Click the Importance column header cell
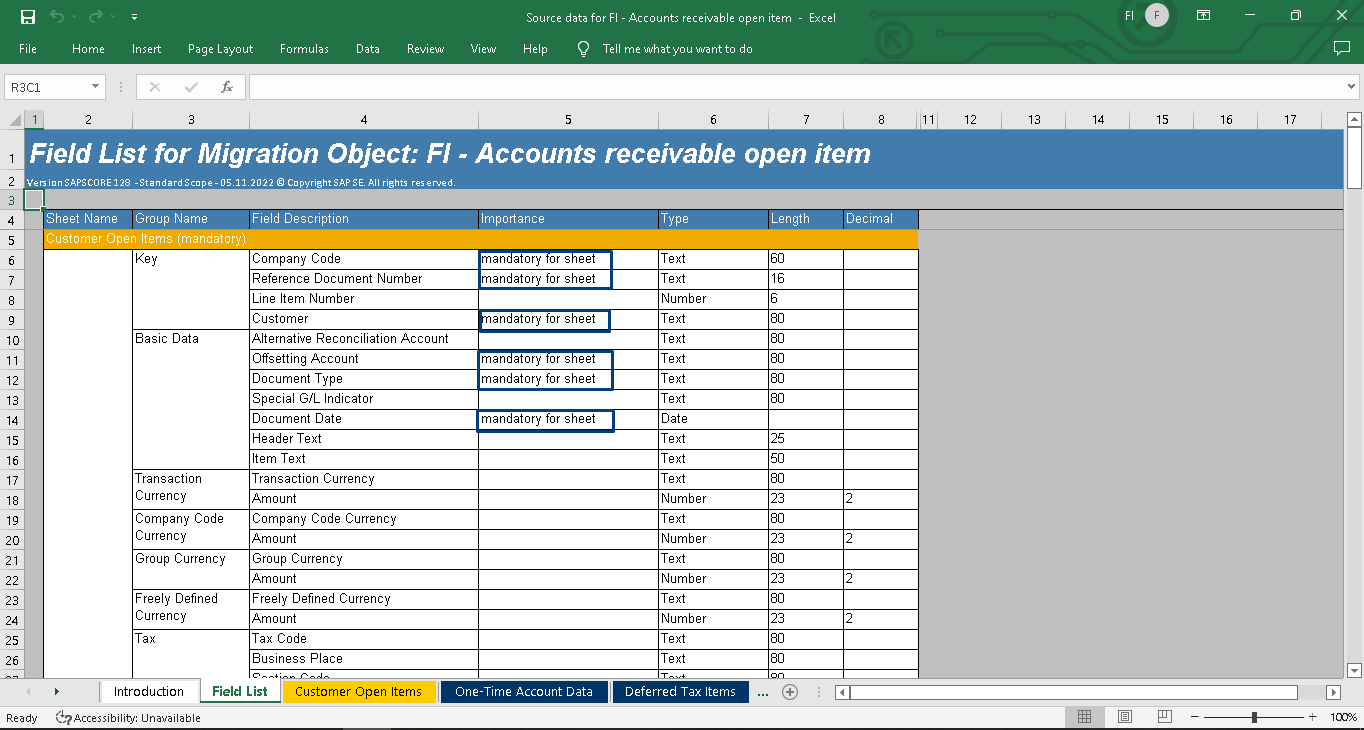Image resolution: width=1364 pixels, height=730 pixels. click(x=568, y=219)
